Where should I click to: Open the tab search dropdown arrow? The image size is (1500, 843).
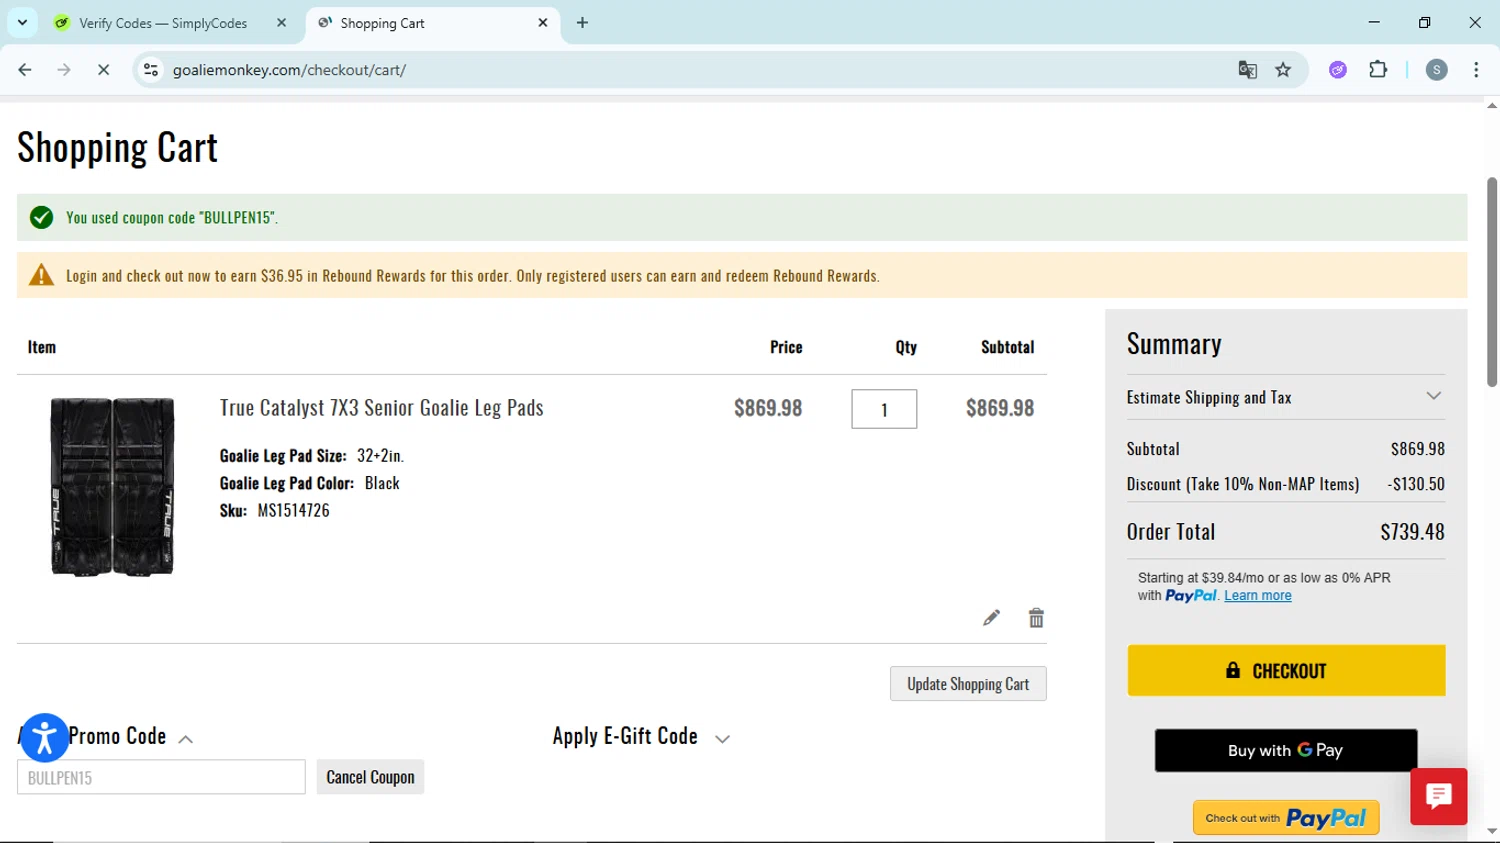22,23
